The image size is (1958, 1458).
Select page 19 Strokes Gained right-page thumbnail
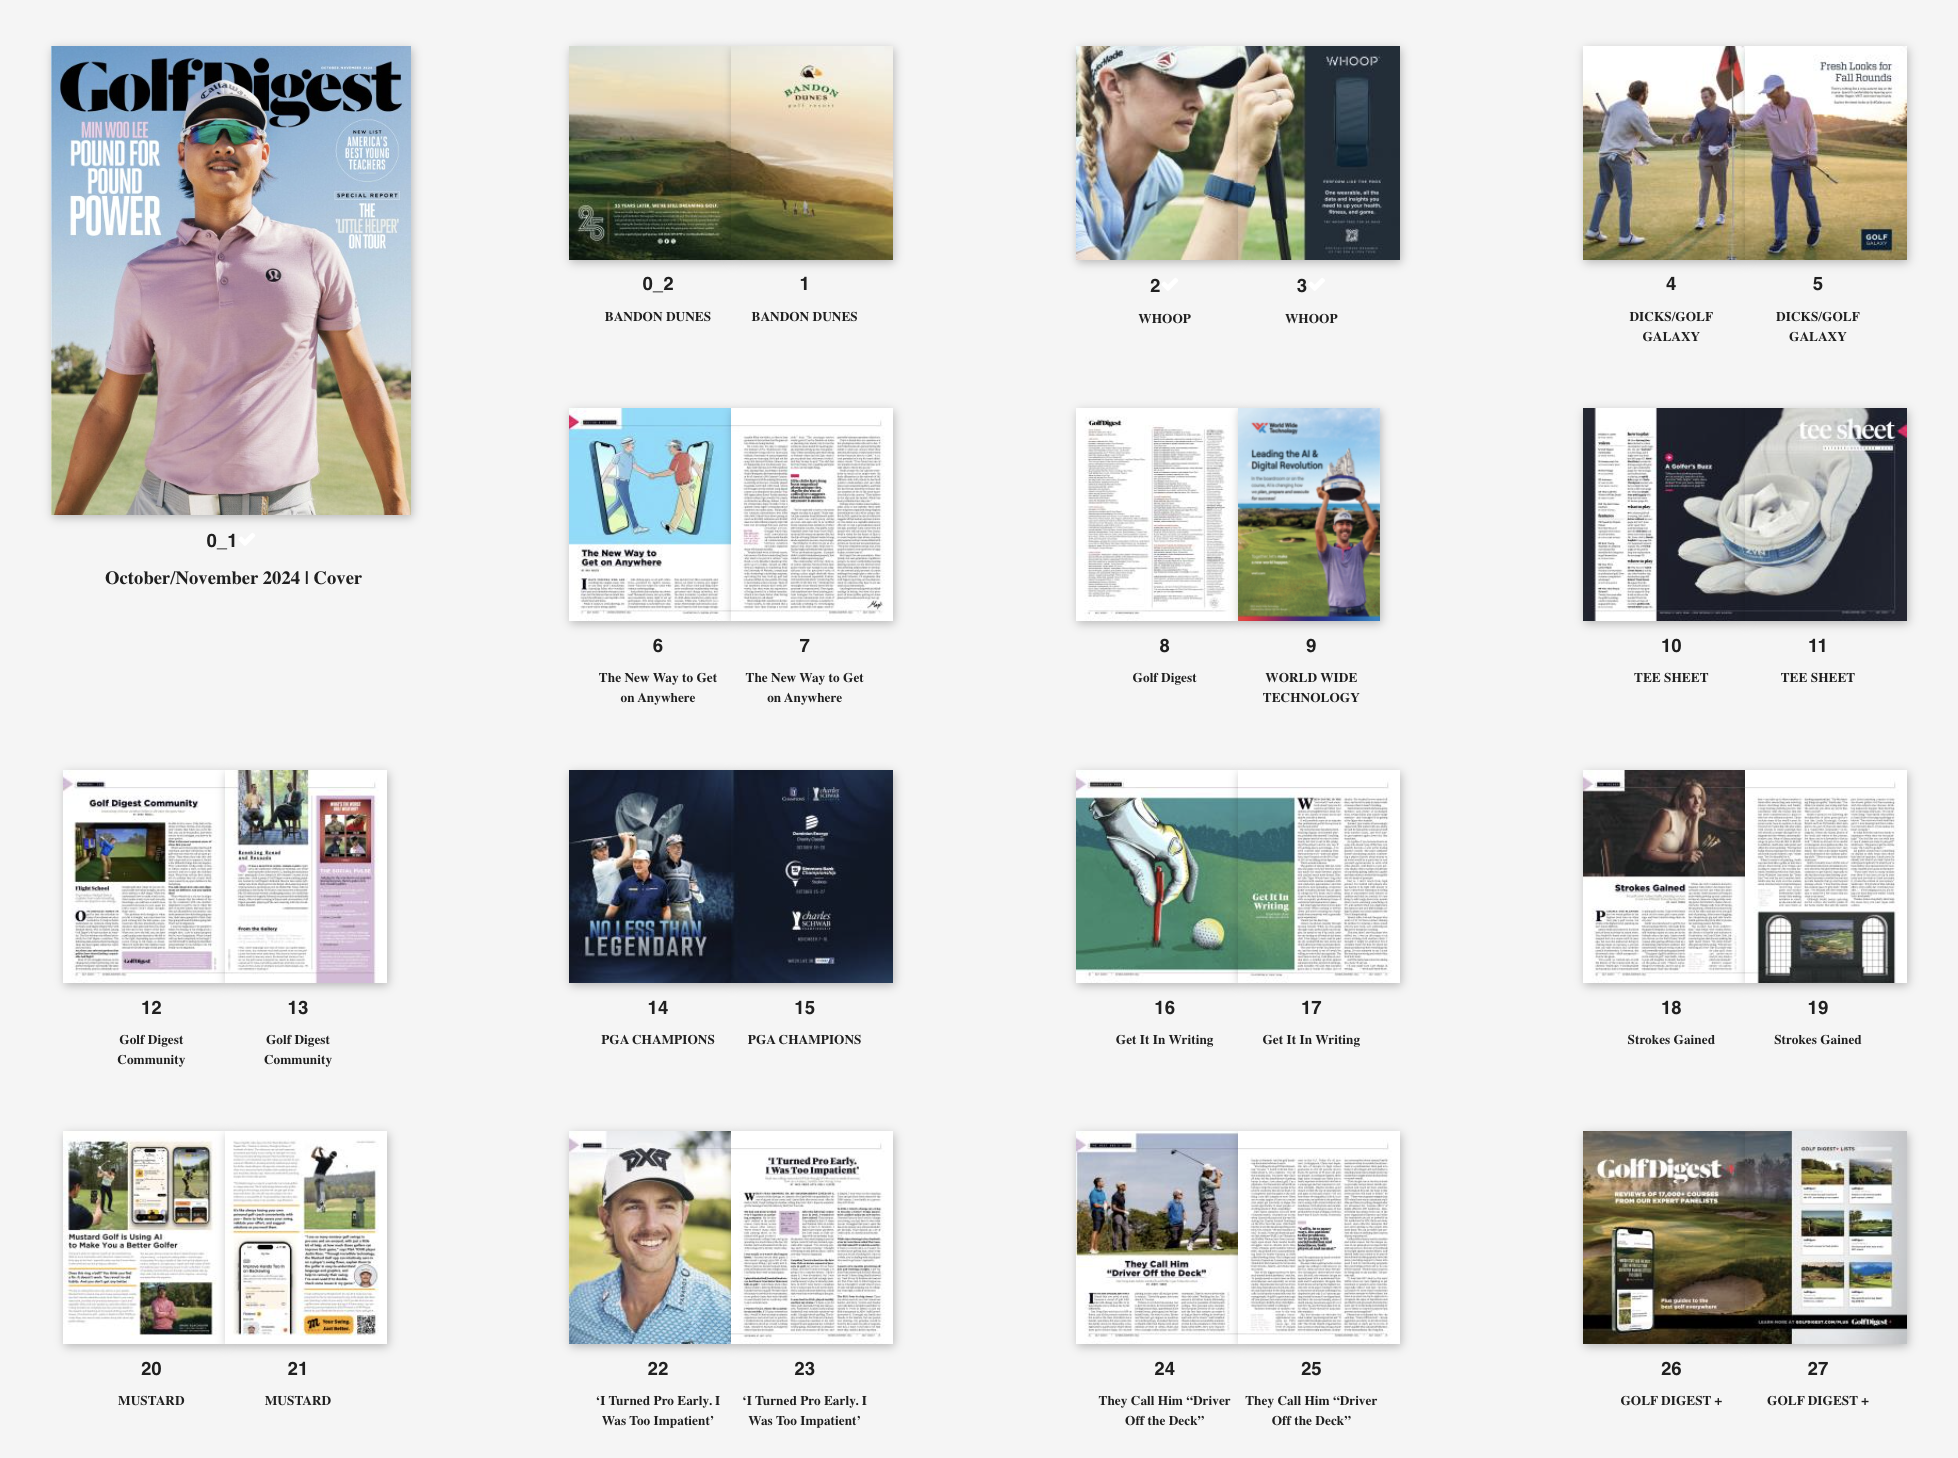pyautogui.click(x=1826, y=876)
